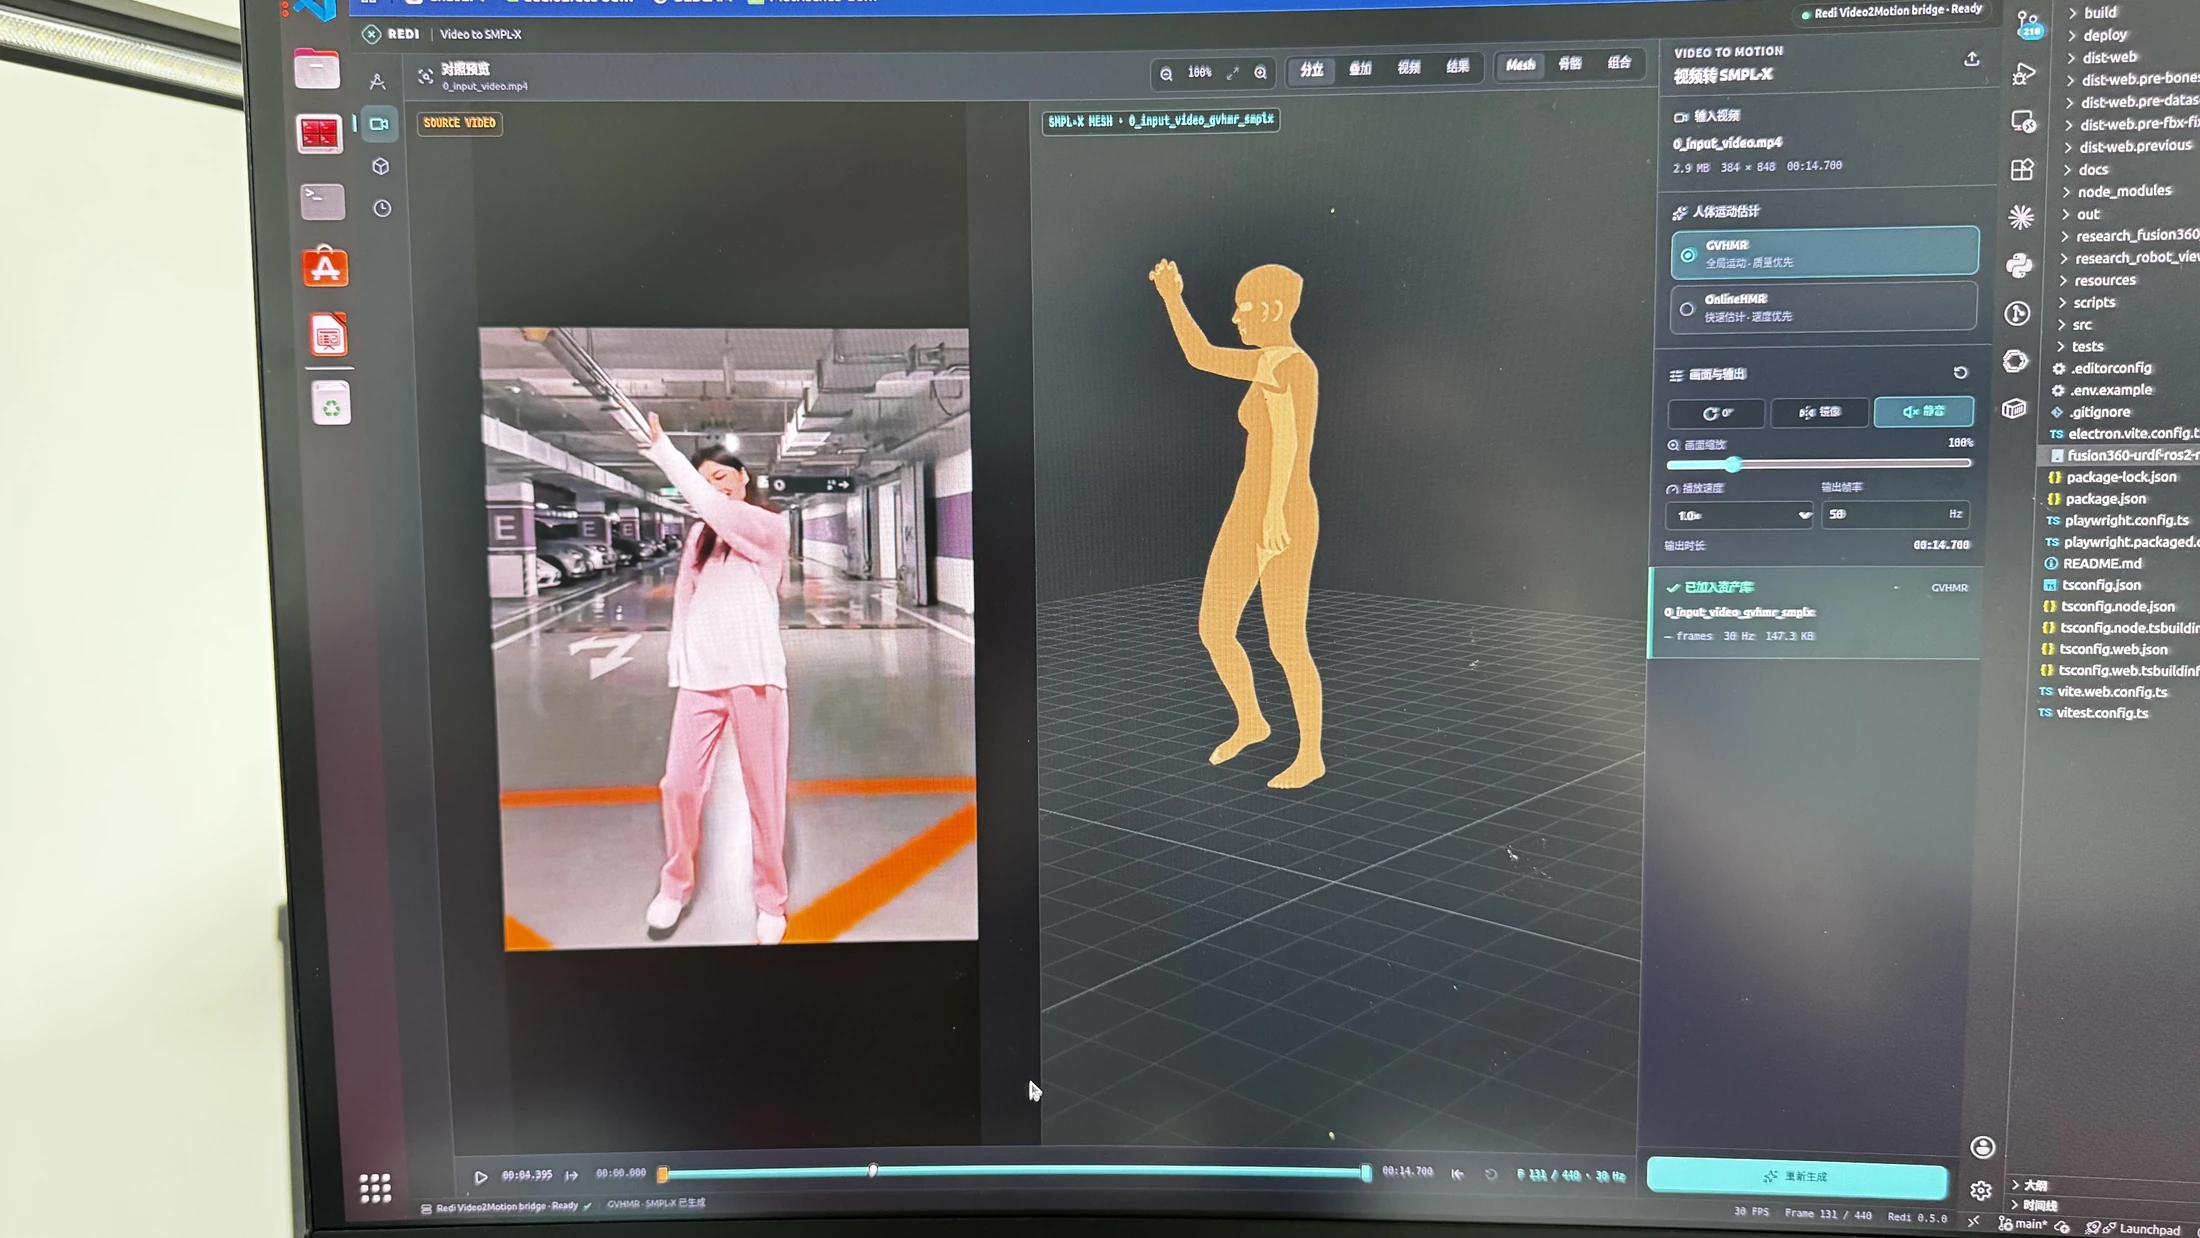Open VS Code Run and Debug view
Image resolution: width=2200 pixels, height=1238 pixels.
2024,73
